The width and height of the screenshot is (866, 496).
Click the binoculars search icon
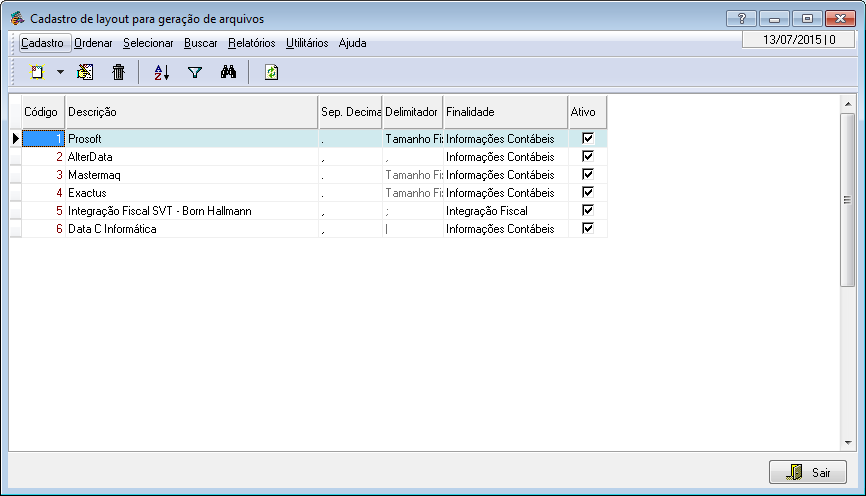point(227,72)
